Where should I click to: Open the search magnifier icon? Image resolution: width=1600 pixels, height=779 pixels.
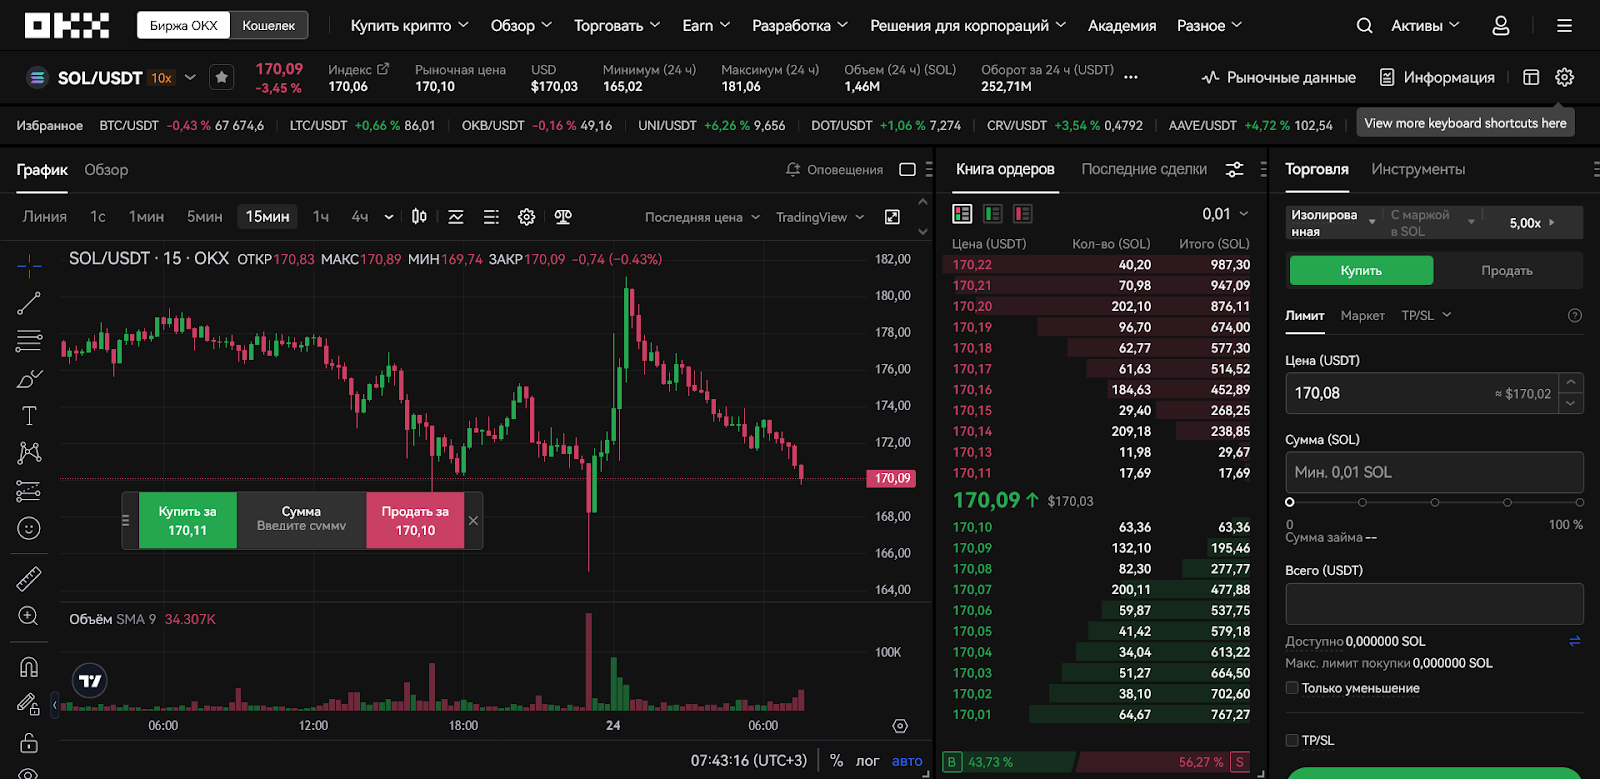(1364, 26)
